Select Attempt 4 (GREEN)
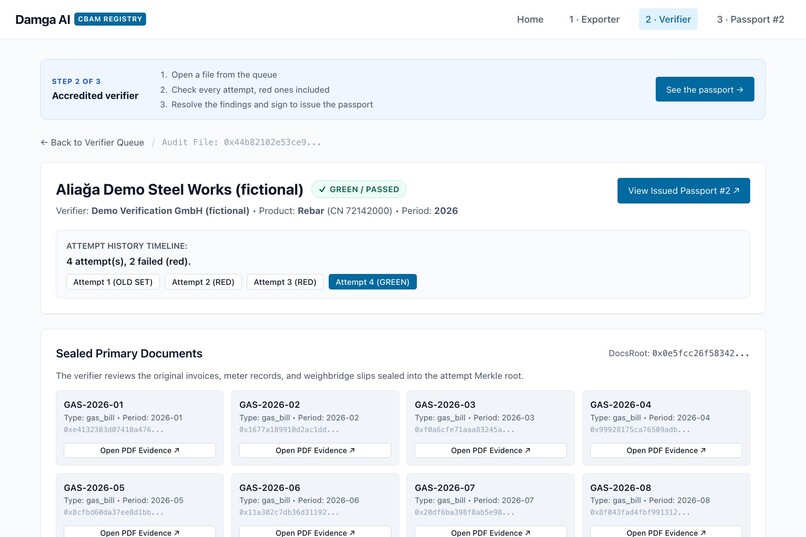The width and height of the screenshot is (806, 537). (x=373, y=282)
